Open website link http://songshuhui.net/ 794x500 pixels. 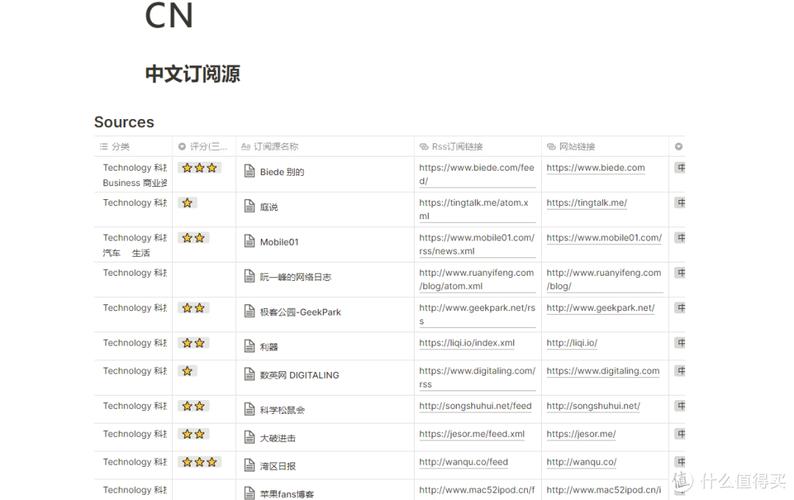pos(593,406)
